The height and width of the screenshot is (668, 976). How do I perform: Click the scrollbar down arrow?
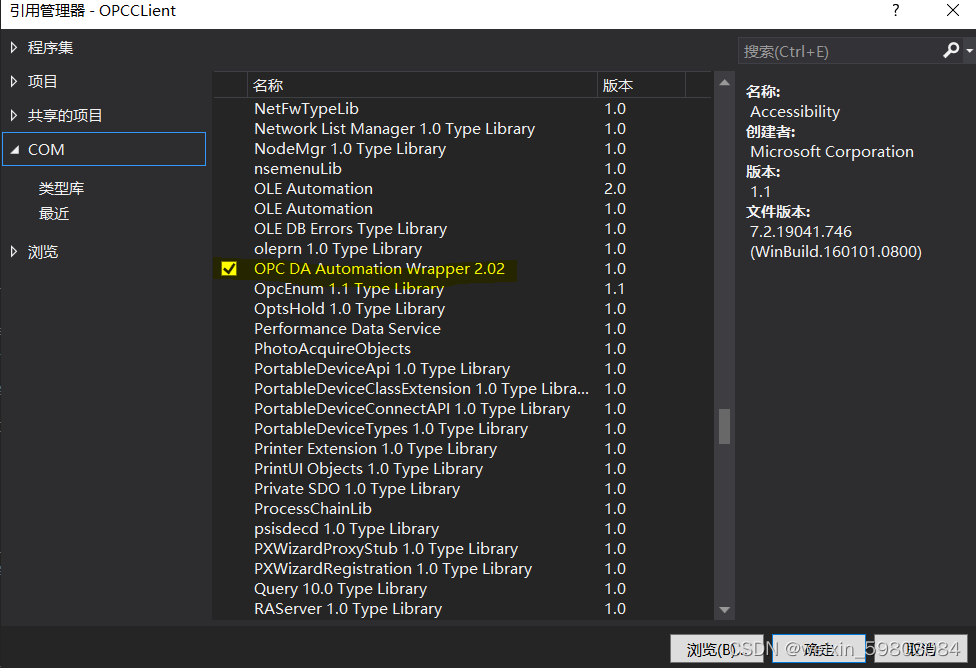tap(724, 611)
